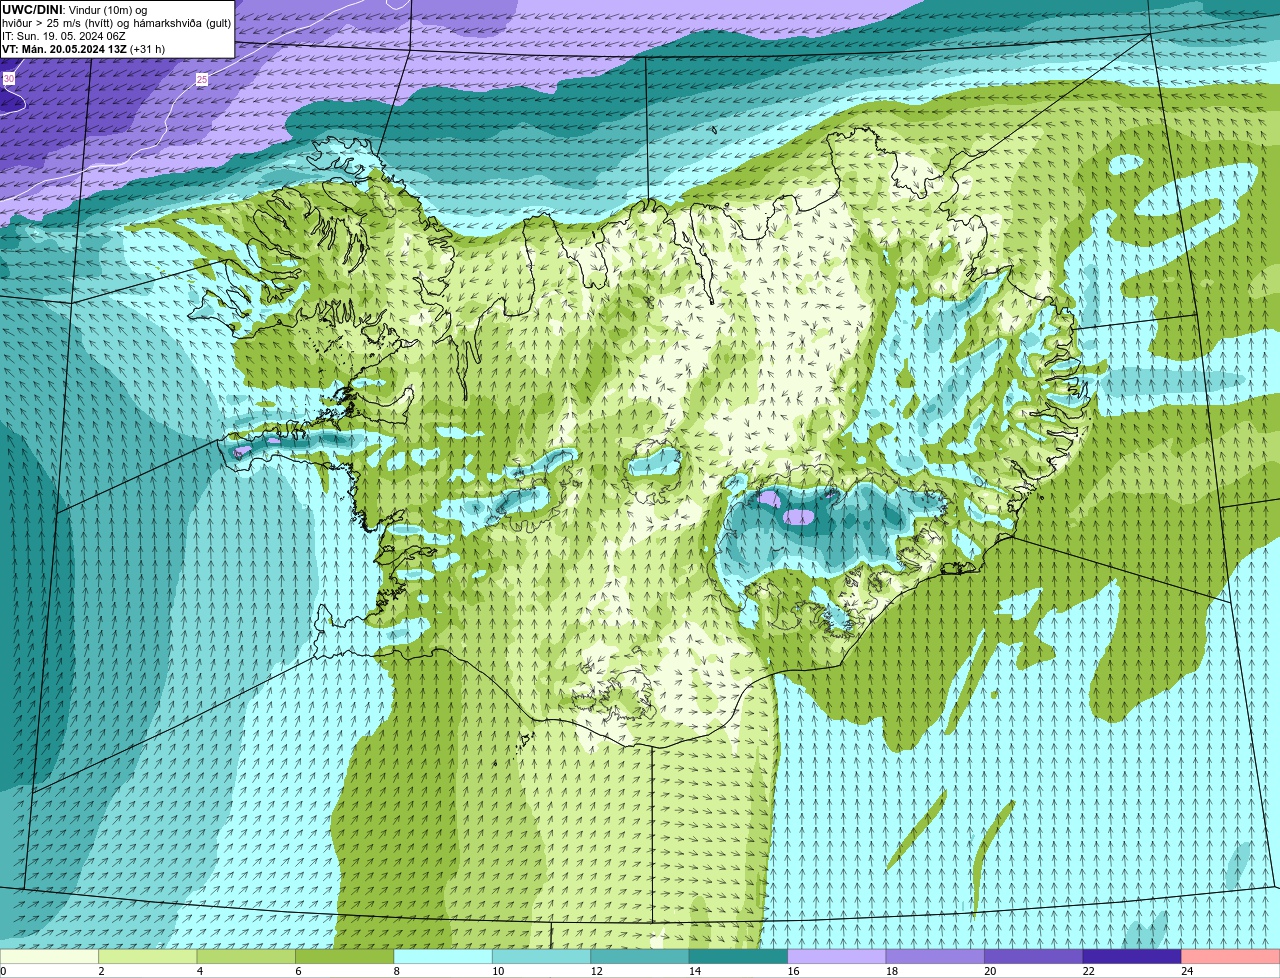Click the '30' gust contour label
Viewport: 1280px width, 978px height.
9,78
